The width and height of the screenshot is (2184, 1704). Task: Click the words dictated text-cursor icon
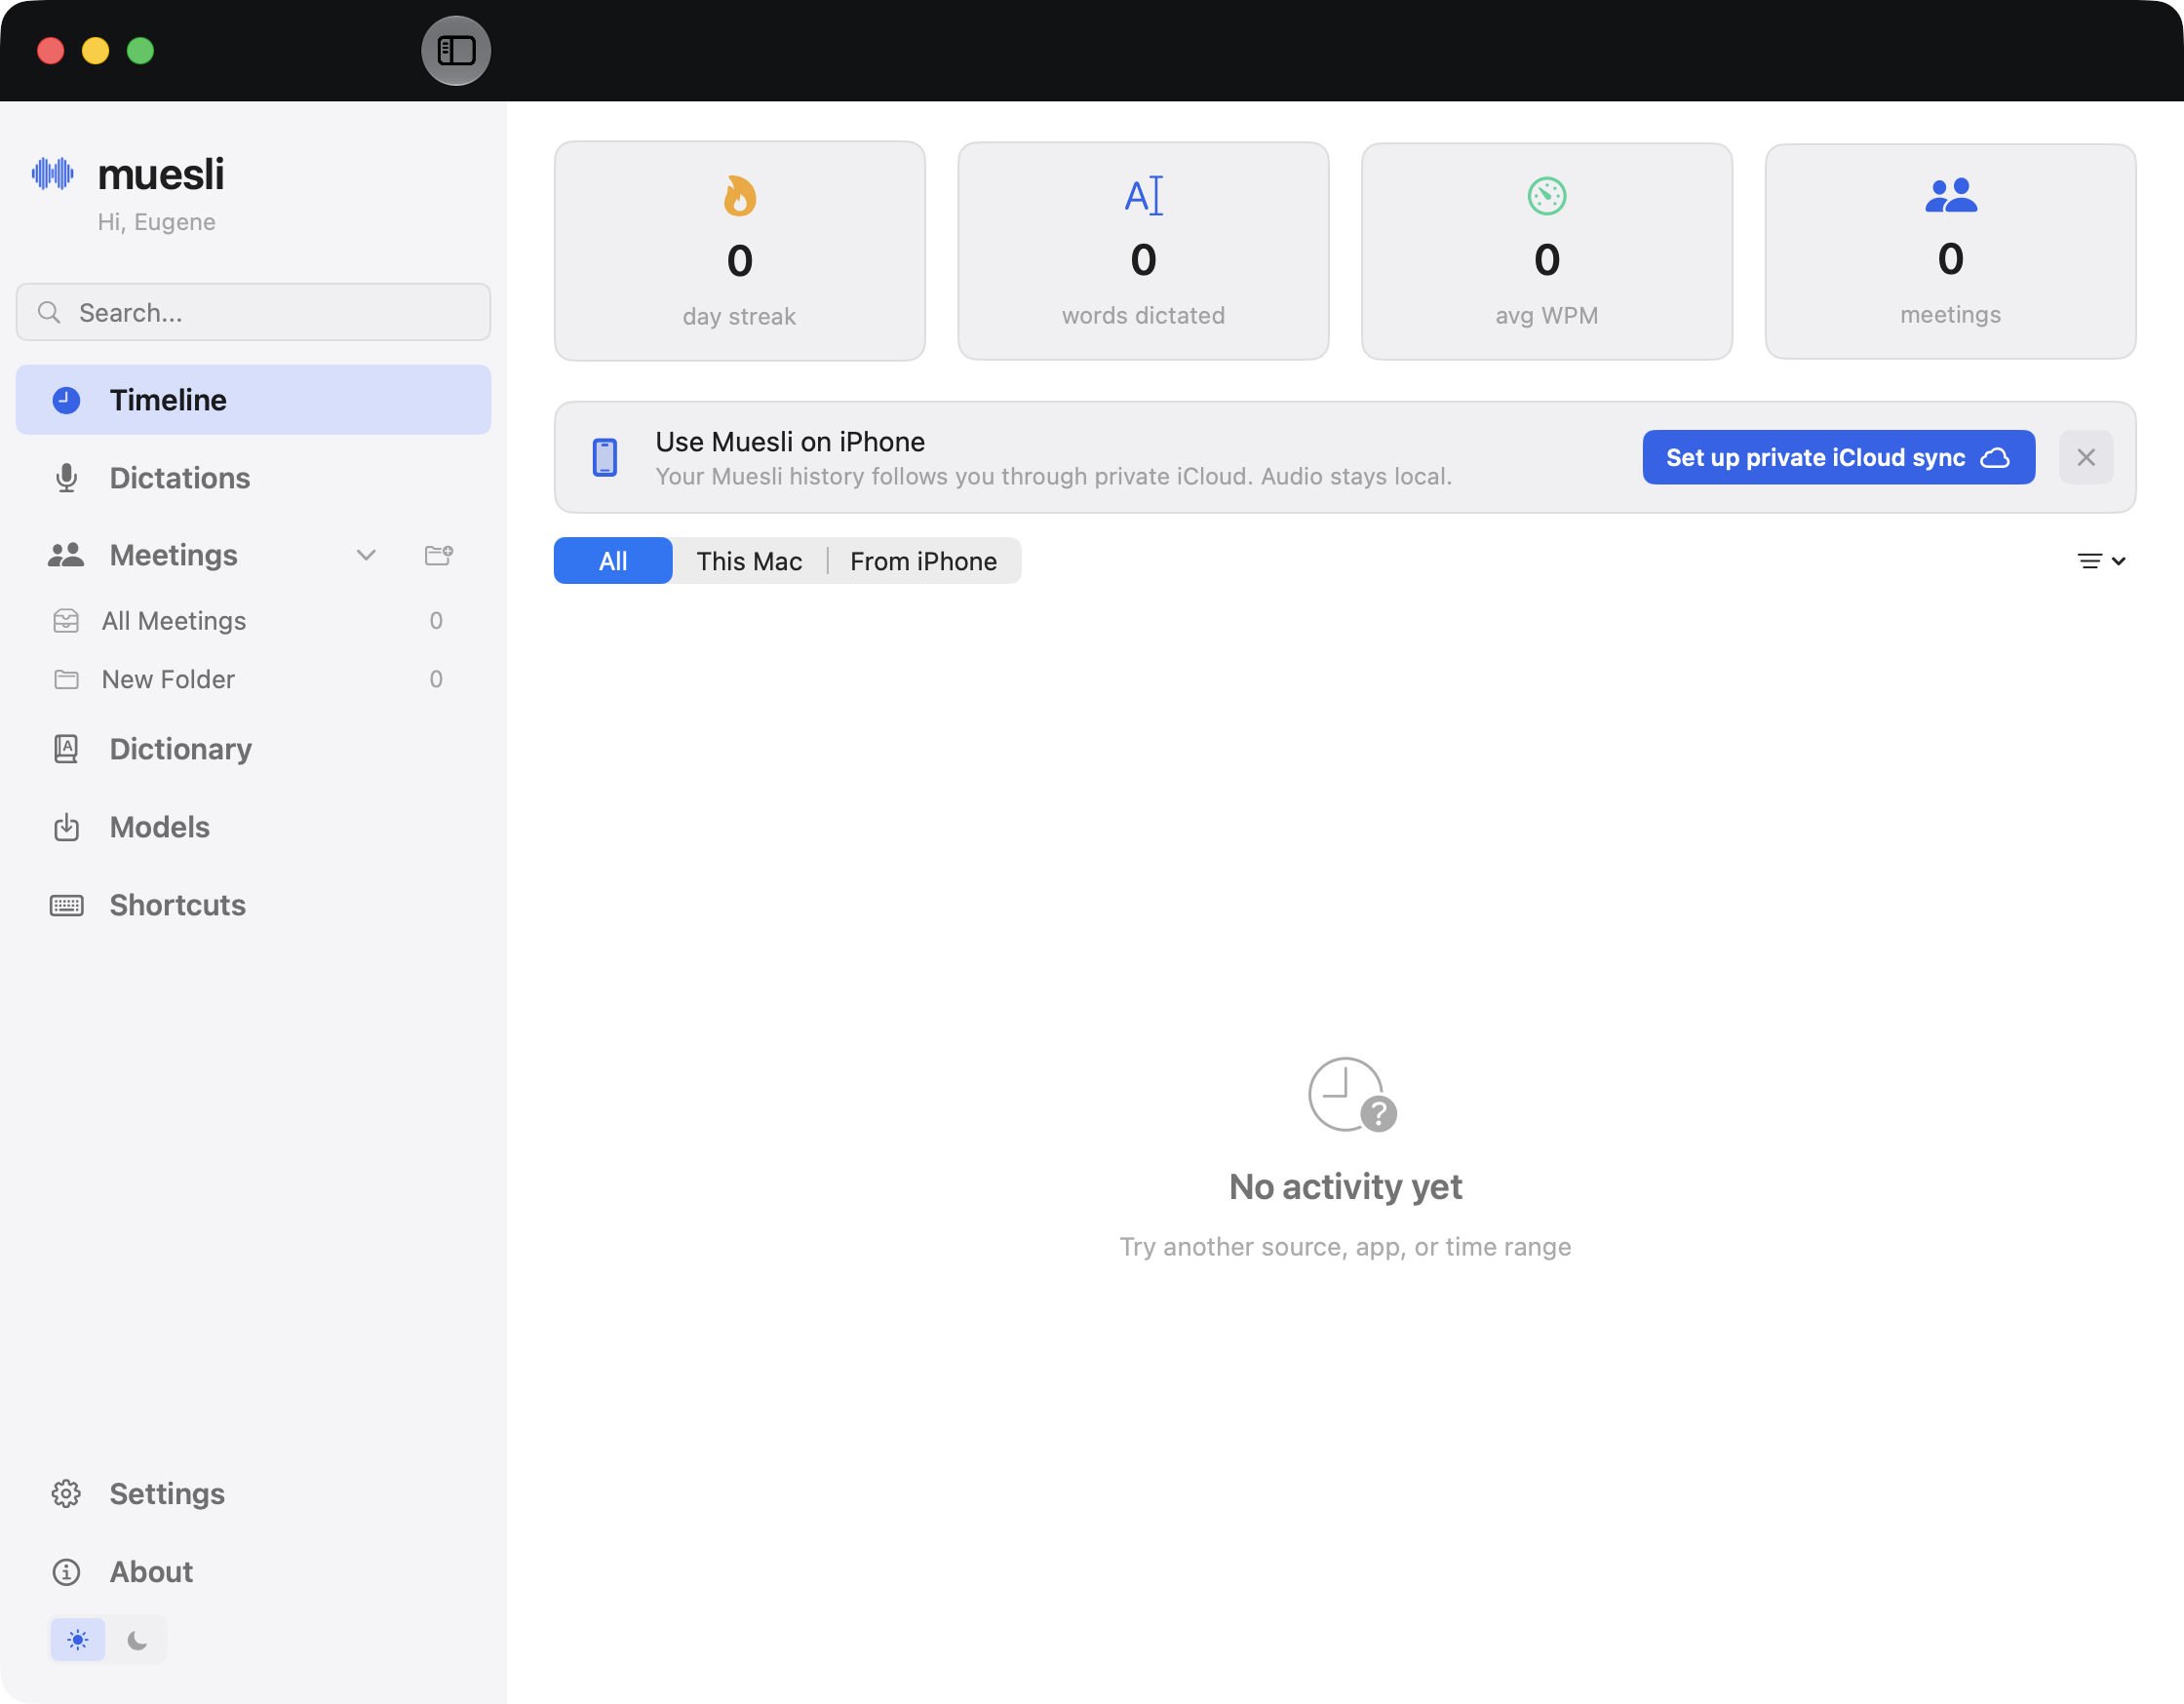click(1144, 196)
